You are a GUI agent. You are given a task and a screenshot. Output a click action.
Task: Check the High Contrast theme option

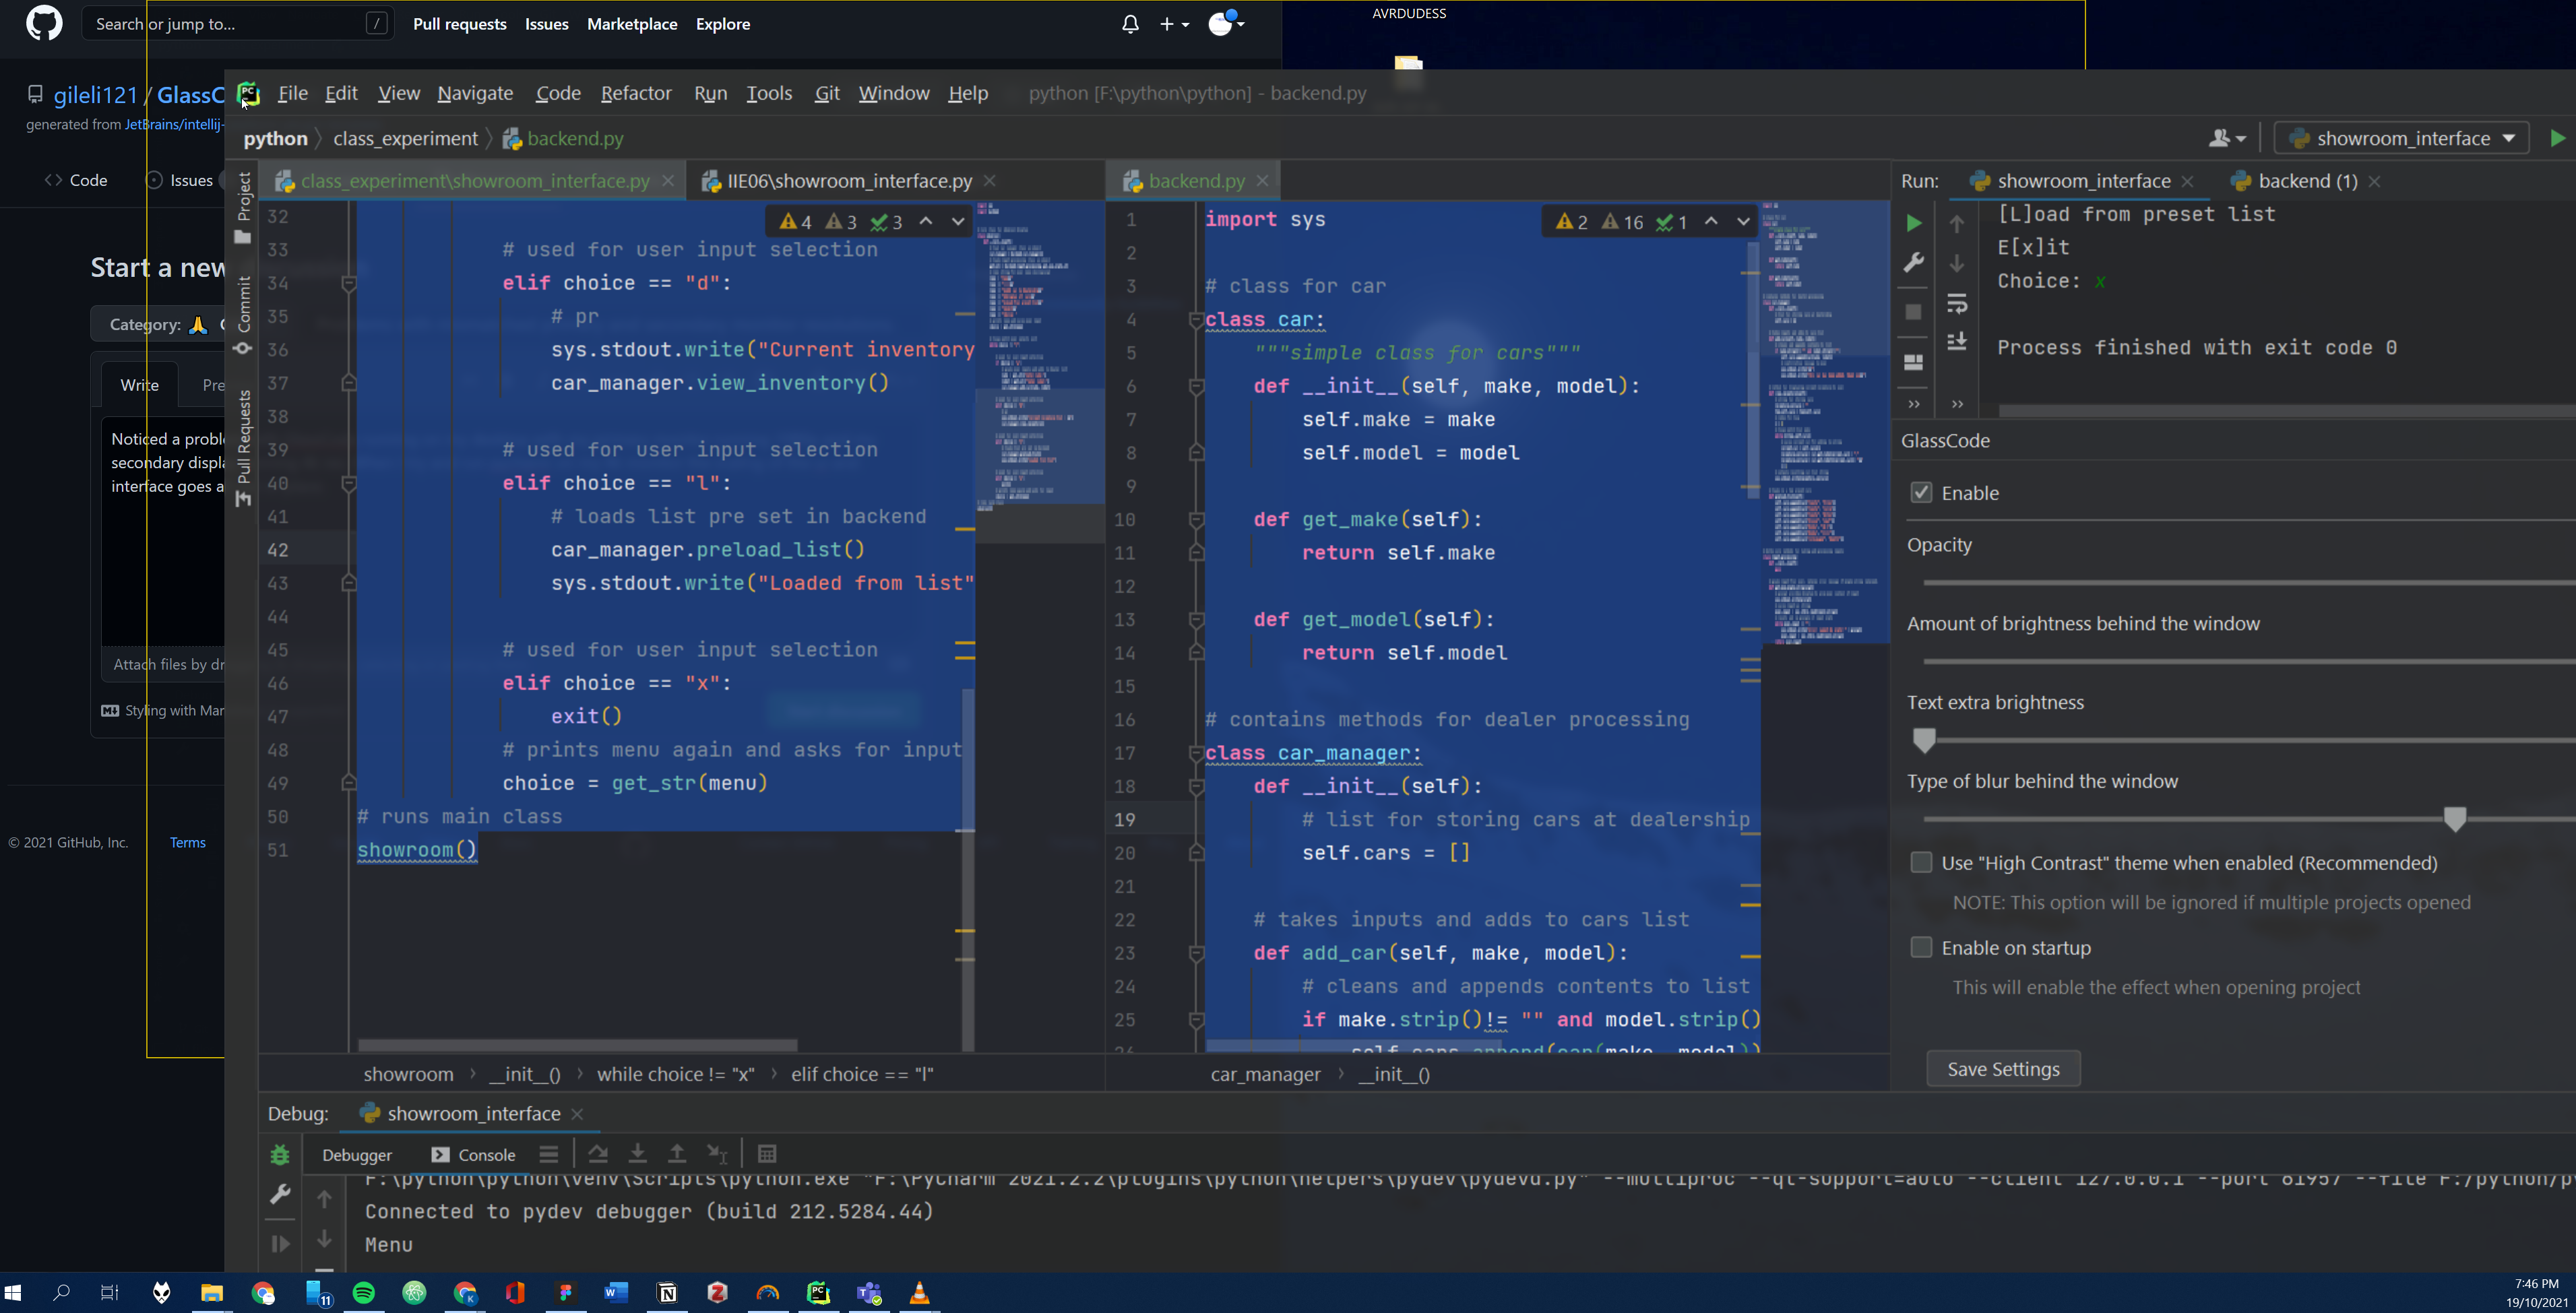pyautogui.click(x=1921, y=862)
